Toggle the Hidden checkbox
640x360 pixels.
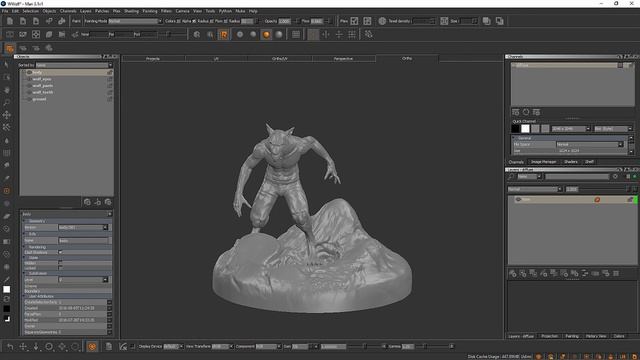60,263
